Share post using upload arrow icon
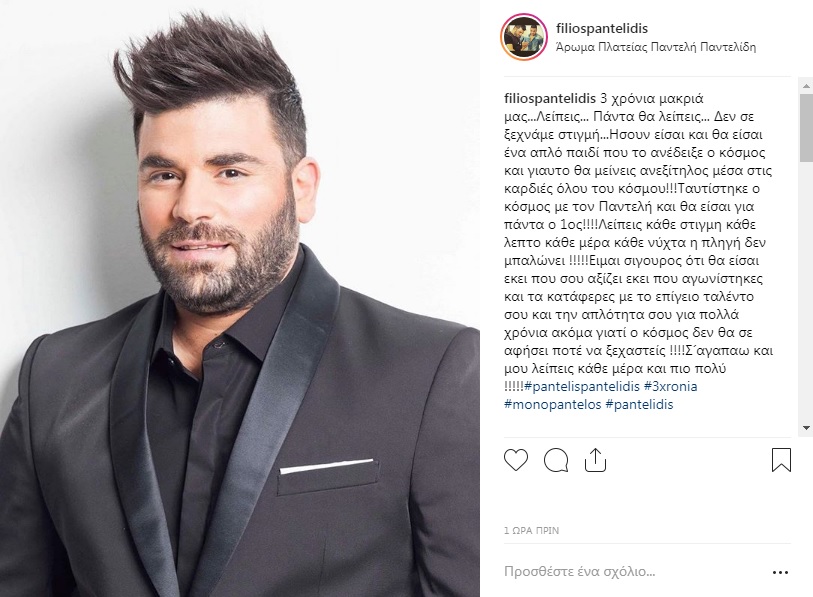This screenshot has width=813, height=597. tap(595, 460)
